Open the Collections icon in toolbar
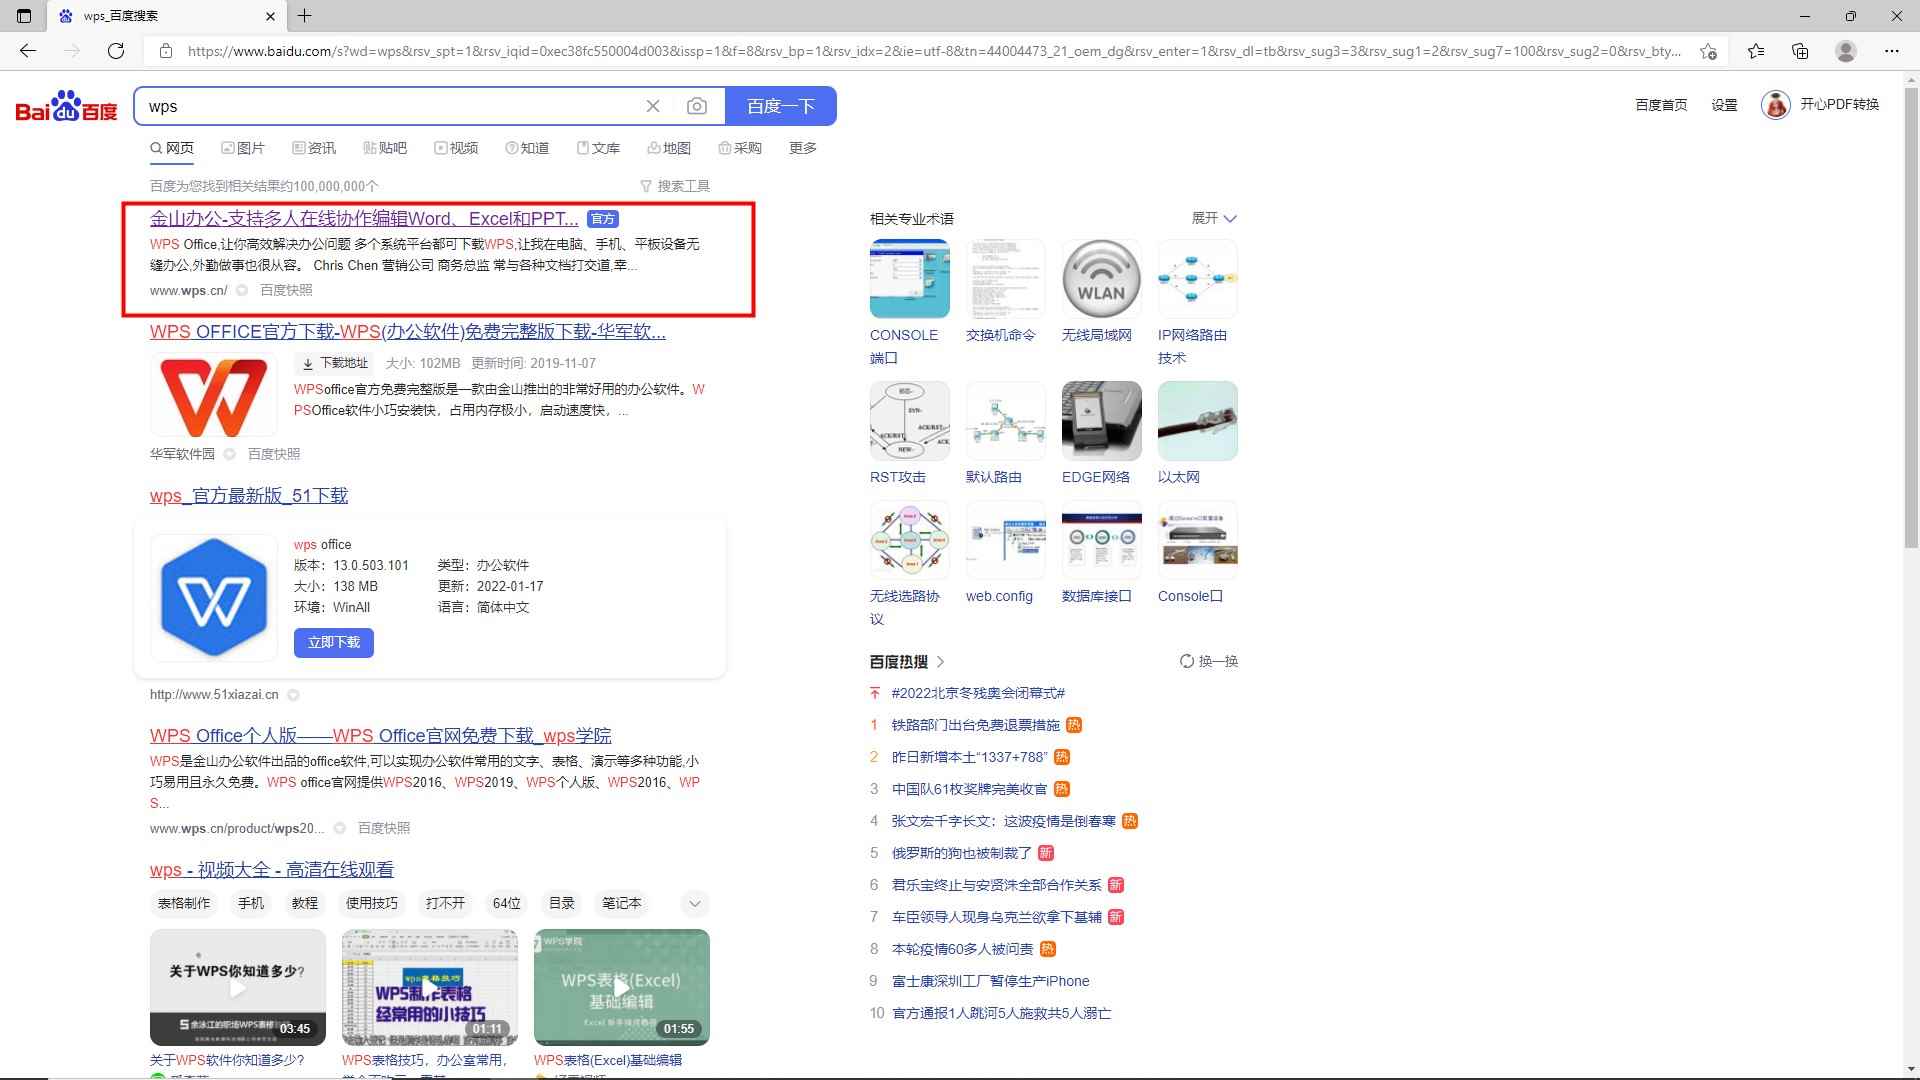 [1800, 50]
